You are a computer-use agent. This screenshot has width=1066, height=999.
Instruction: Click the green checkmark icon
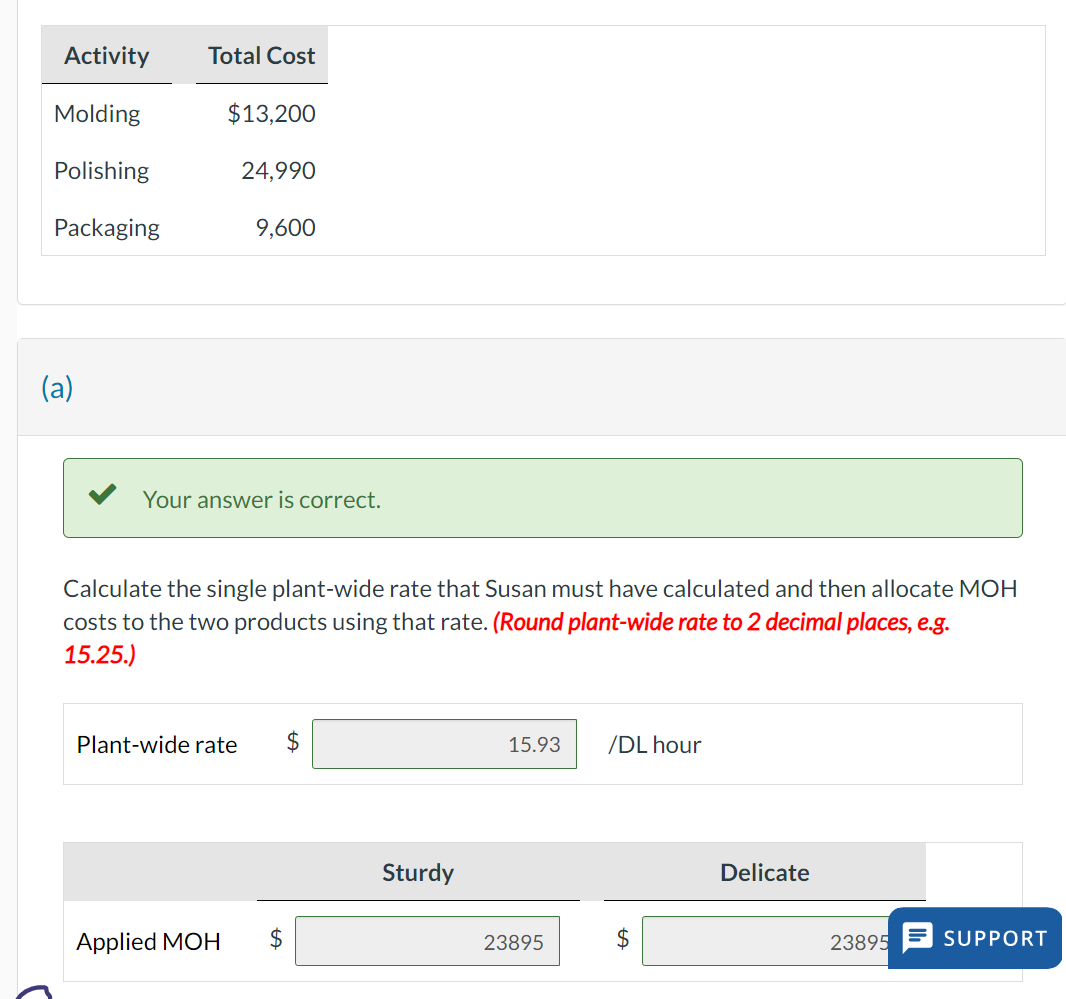coord(102,497)
